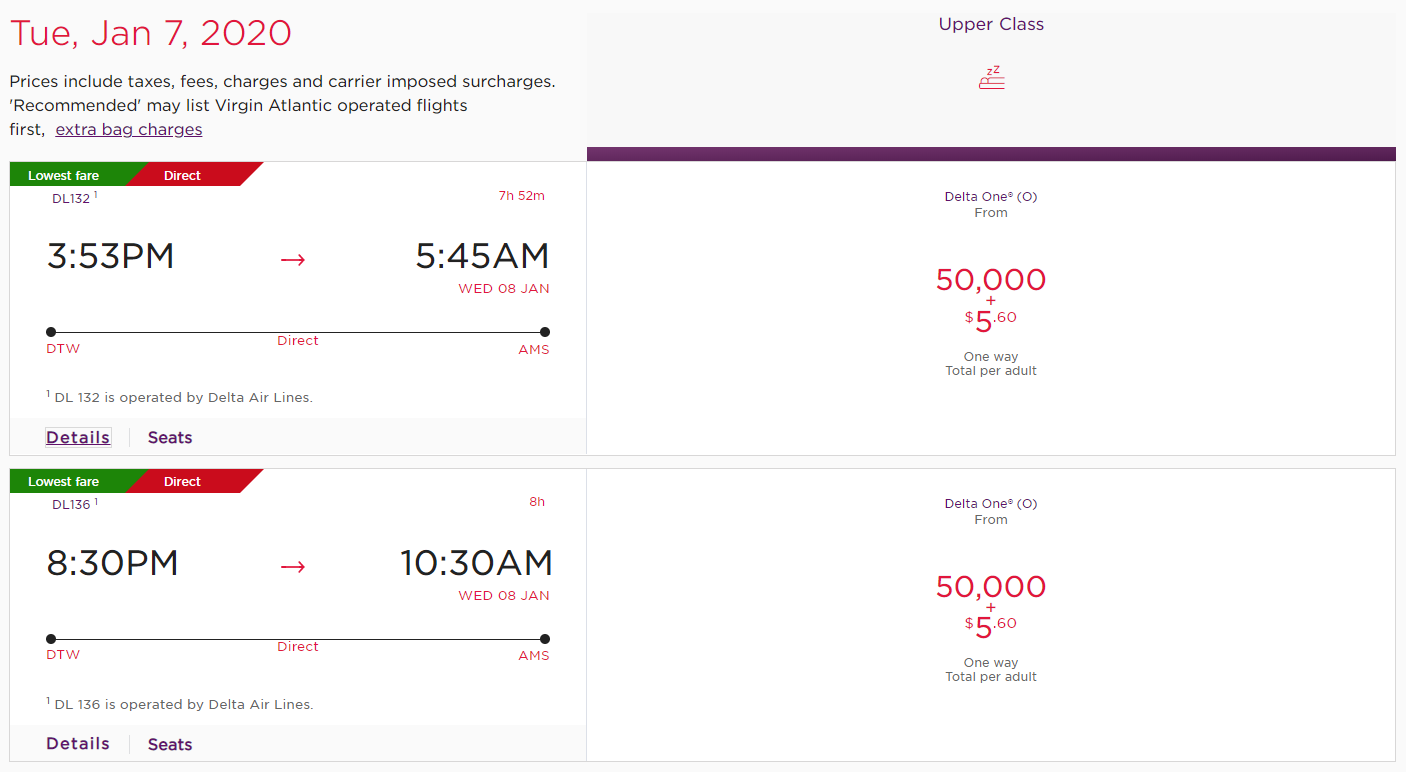
Task: Click the DTW origin dot for flight DL132
Action: tap(51, 332)
